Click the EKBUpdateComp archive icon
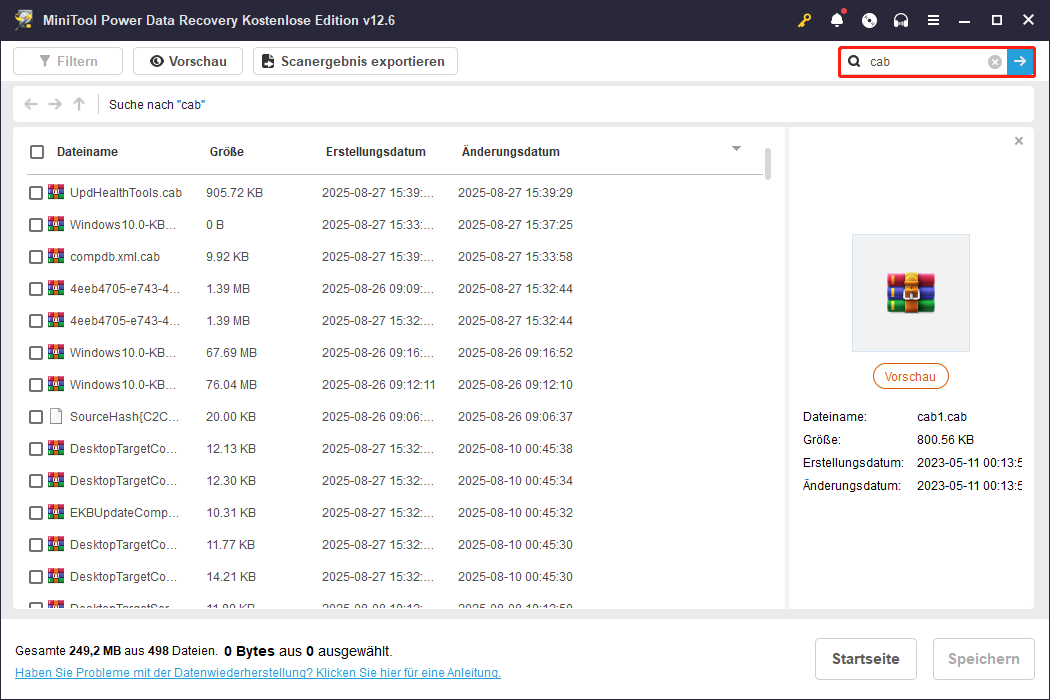This screenshot has height=700, width=1050. 56,512
